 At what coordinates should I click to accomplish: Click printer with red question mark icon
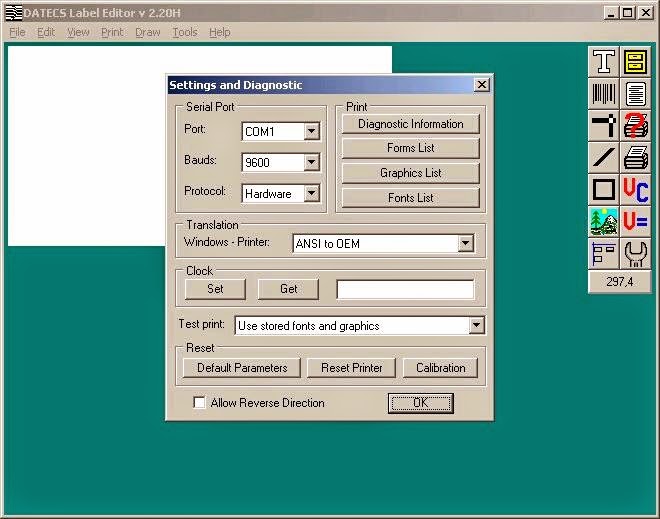click(635, 125)
